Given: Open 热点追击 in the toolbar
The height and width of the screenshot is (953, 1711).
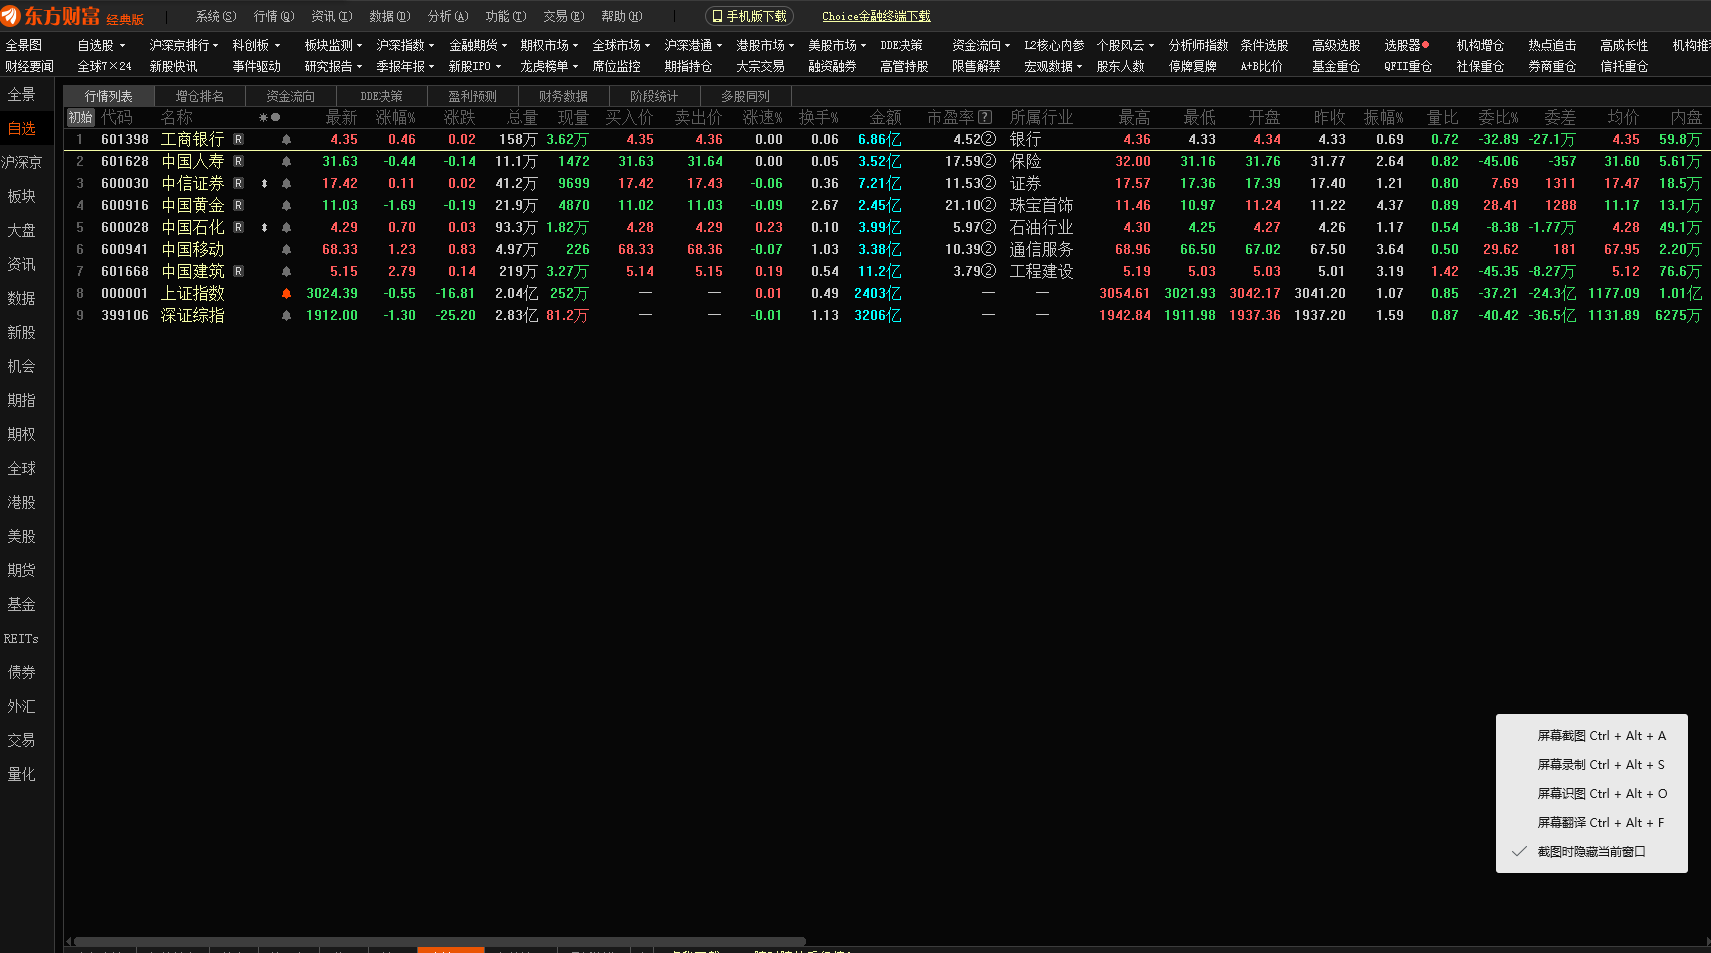Looking at the screenshot, I should pyautogui.click(x=1552, y=46).
